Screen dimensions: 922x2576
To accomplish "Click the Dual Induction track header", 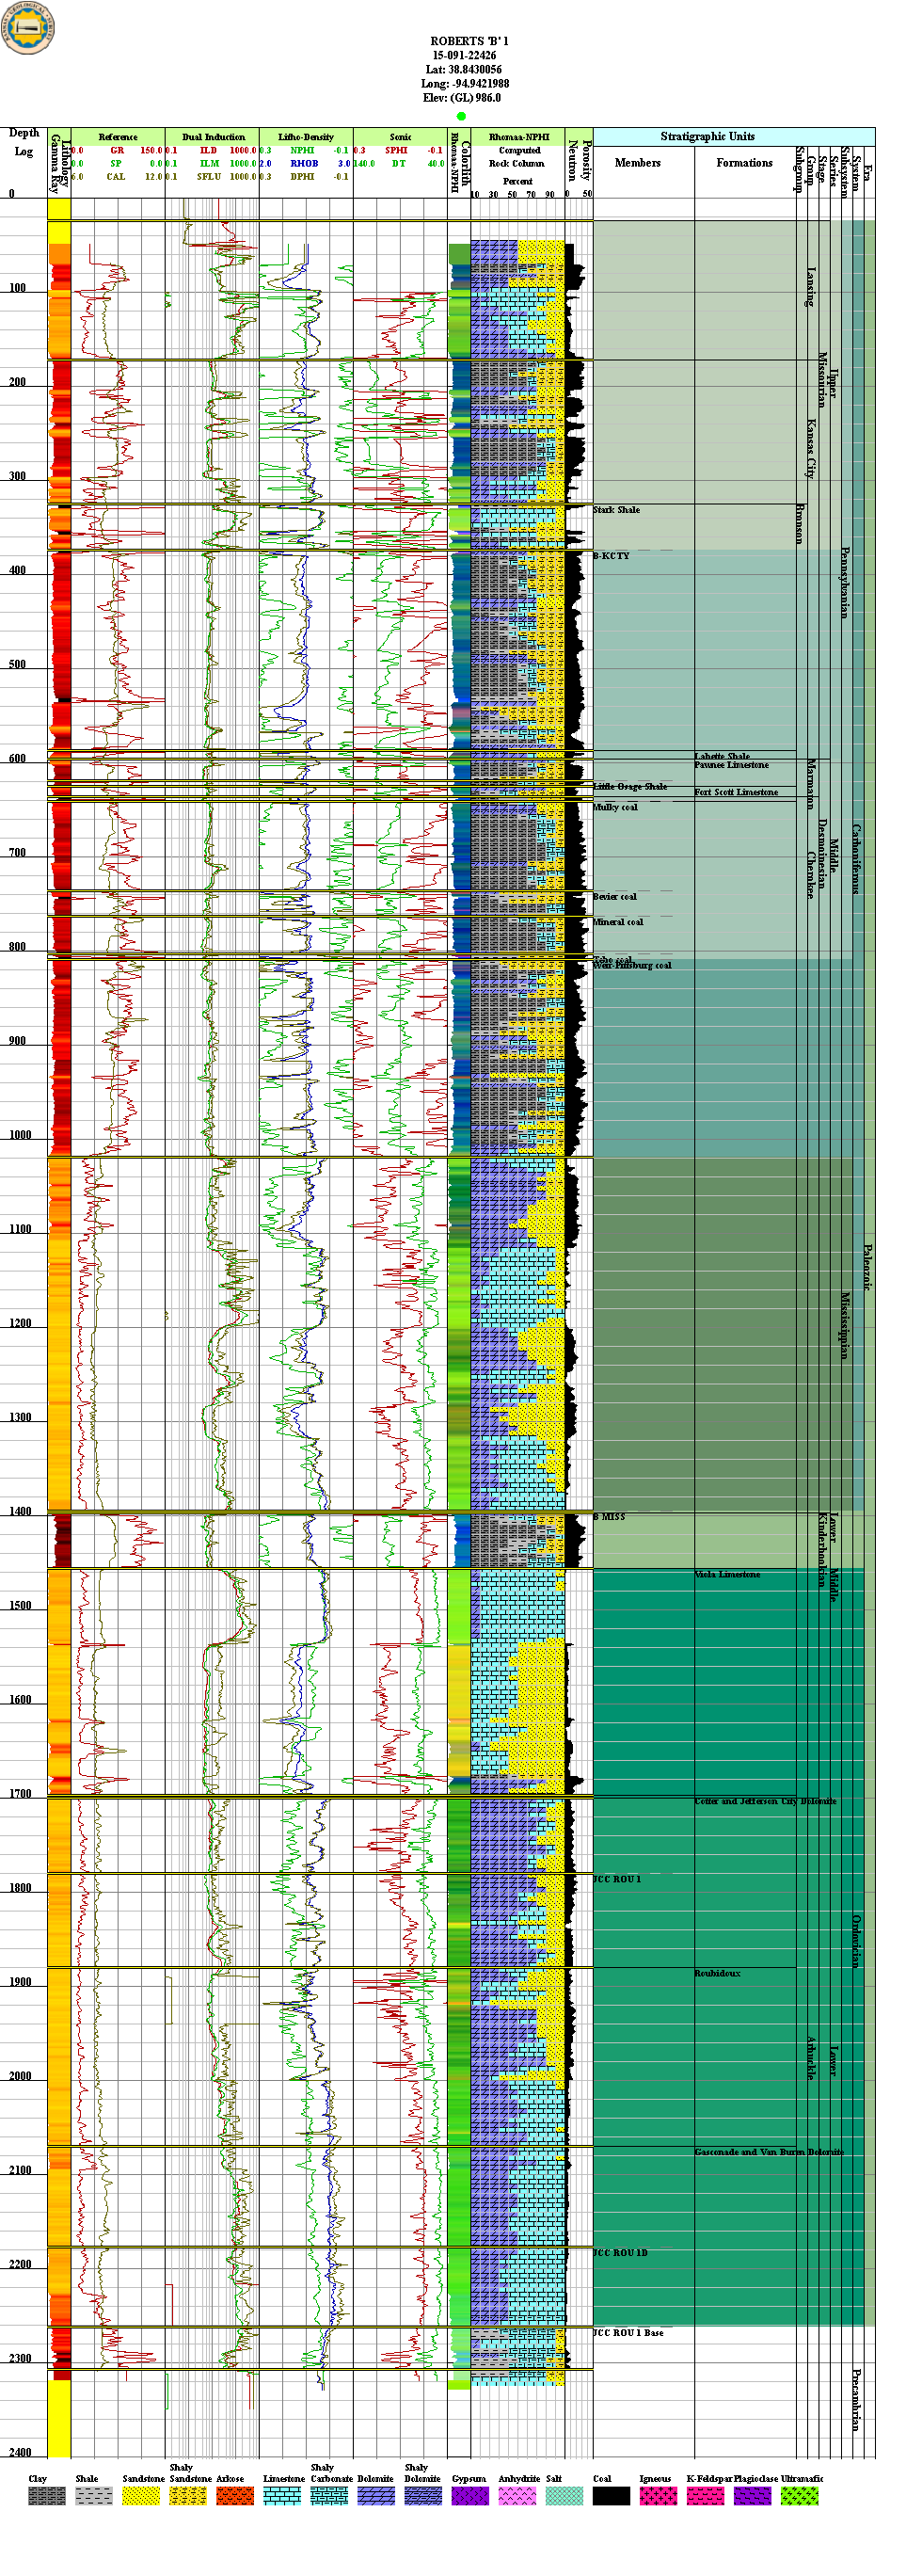I will [213, 137].
